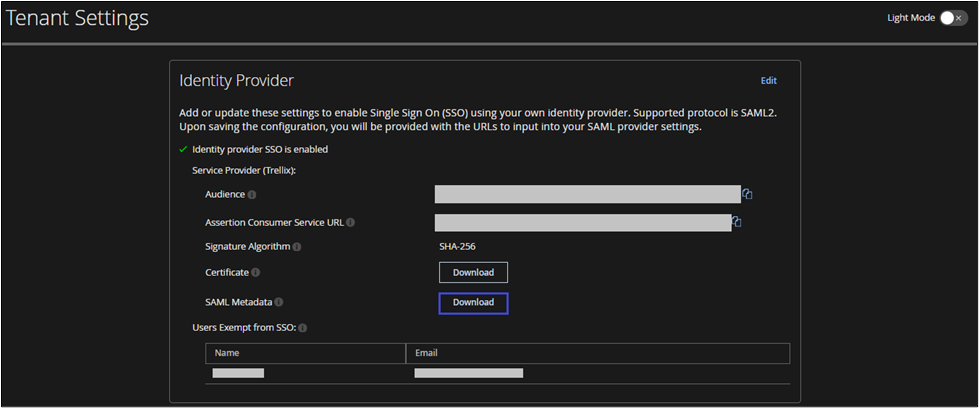Download the SAML Metadata file
979x408 pixels.
[x=473, y=303]
